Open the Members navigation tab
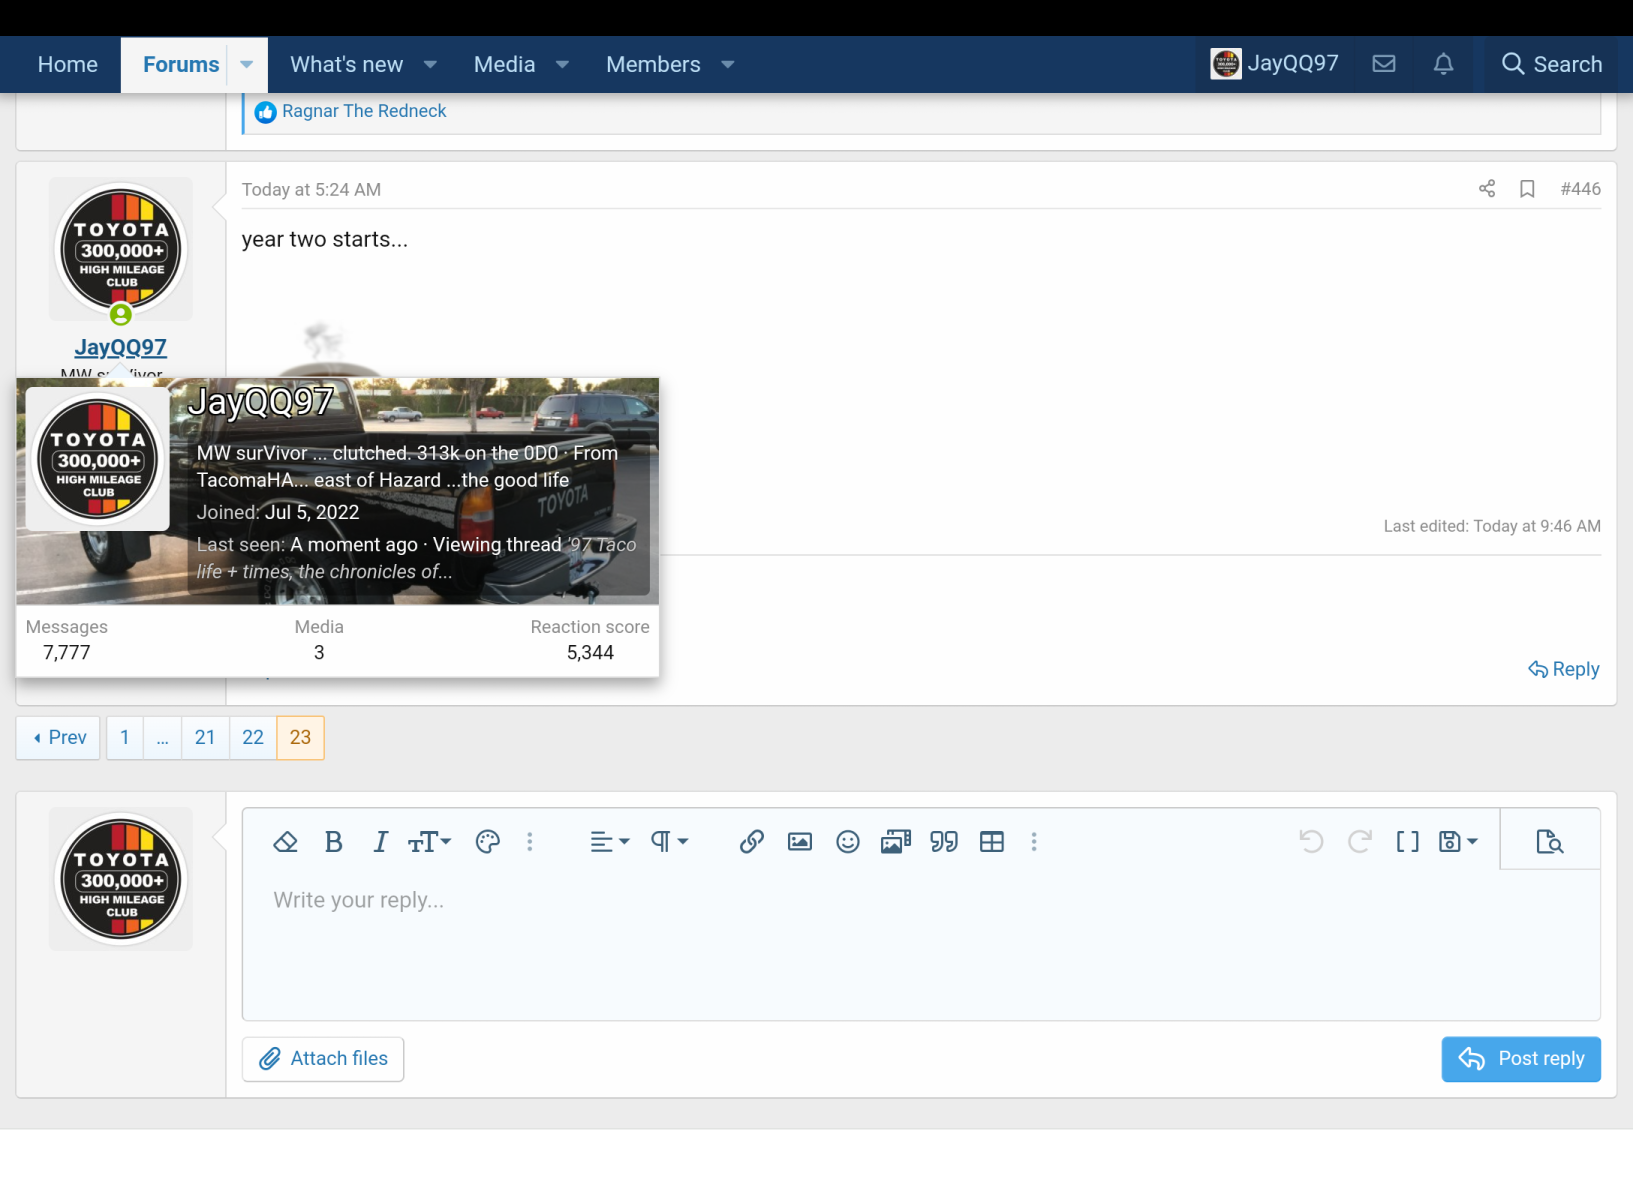1633x1200 pixels. click(653, 64)
